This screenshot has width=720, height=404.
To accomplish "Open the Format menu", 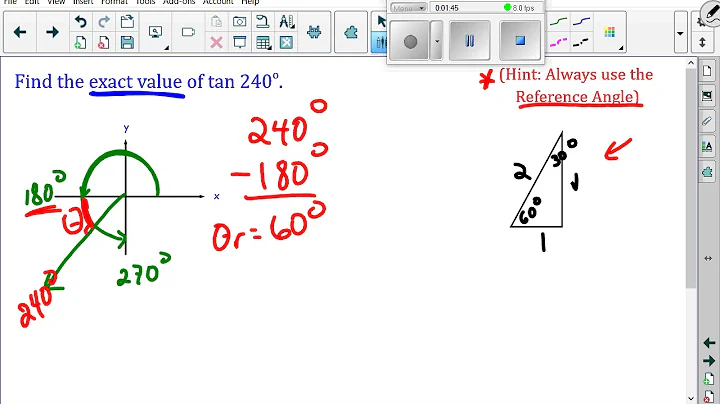I will click(114, 2).
